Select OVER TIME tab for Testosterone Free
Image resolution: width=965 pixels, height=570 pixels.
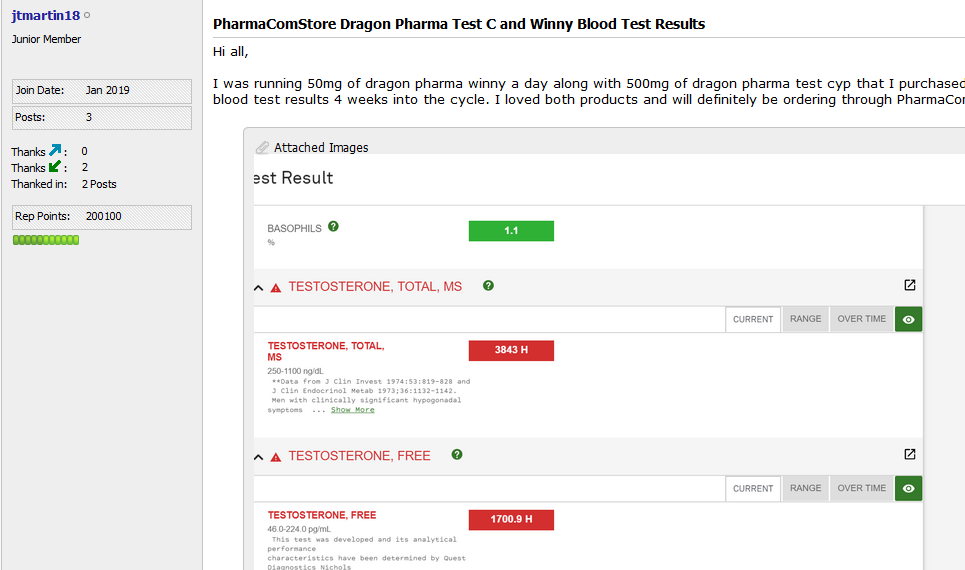click(x=861, y=488)
